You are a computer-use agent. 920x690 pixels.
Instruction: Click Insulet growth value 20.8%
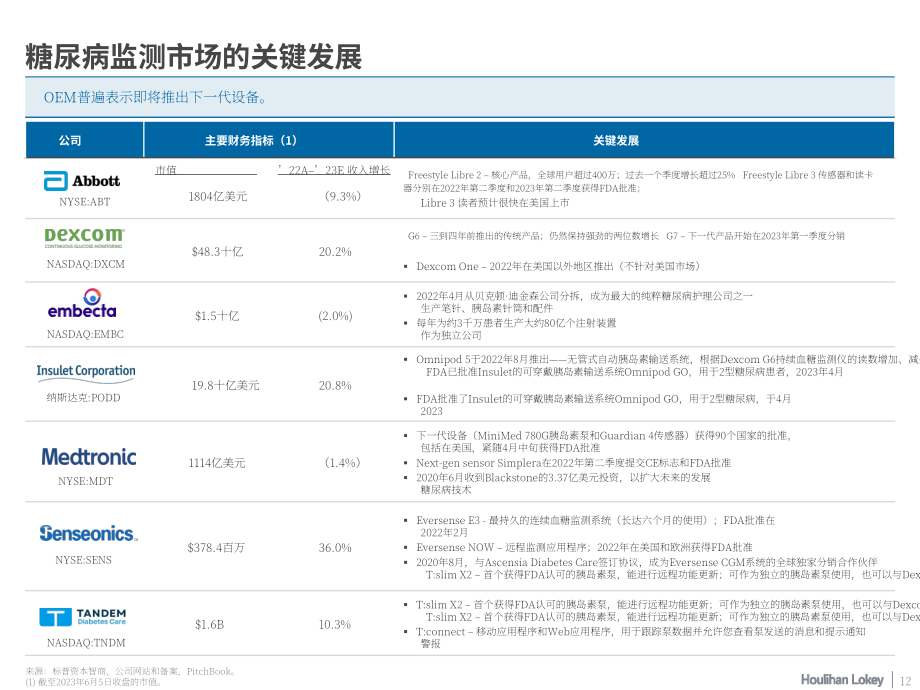coord(335,385)
